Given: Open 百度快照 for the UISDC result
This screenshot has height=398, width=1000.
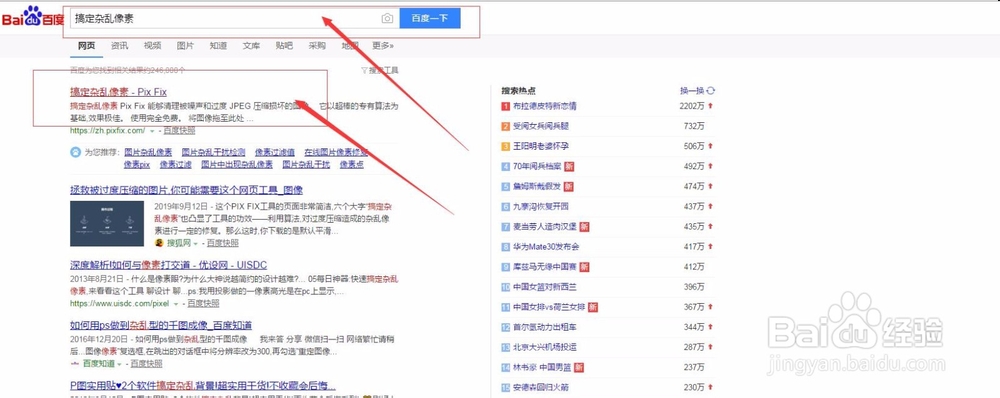Looking at the screenshot, I should pos(203,304).
